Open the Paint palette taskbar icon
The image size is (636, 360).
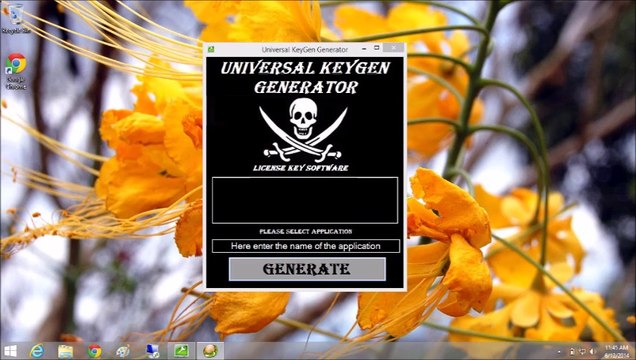tap(123, 351)
